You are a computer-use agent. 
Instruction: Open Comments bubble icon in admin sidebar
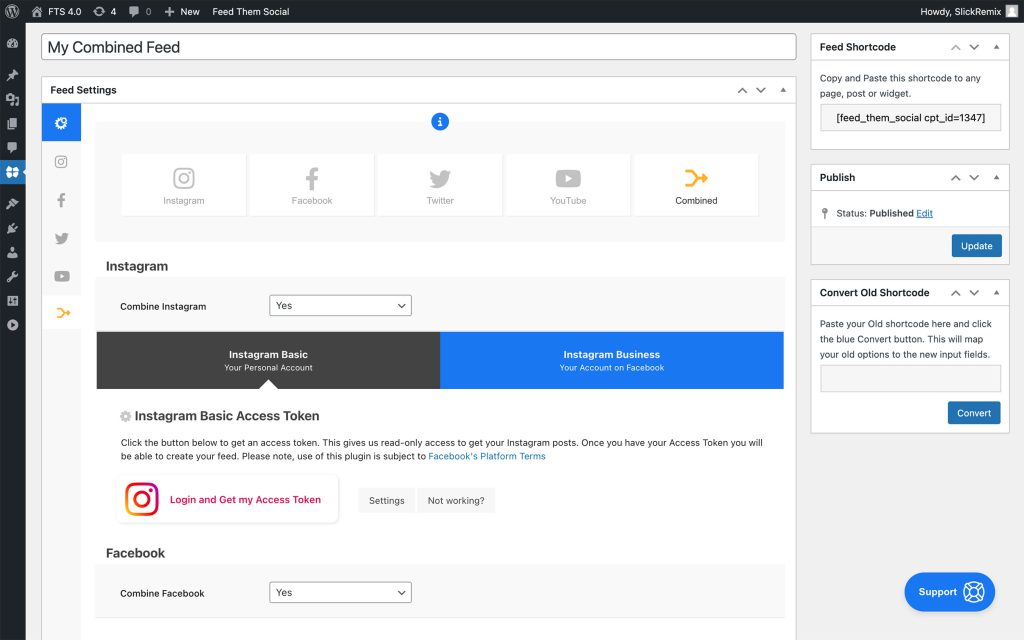click(12, 148)
